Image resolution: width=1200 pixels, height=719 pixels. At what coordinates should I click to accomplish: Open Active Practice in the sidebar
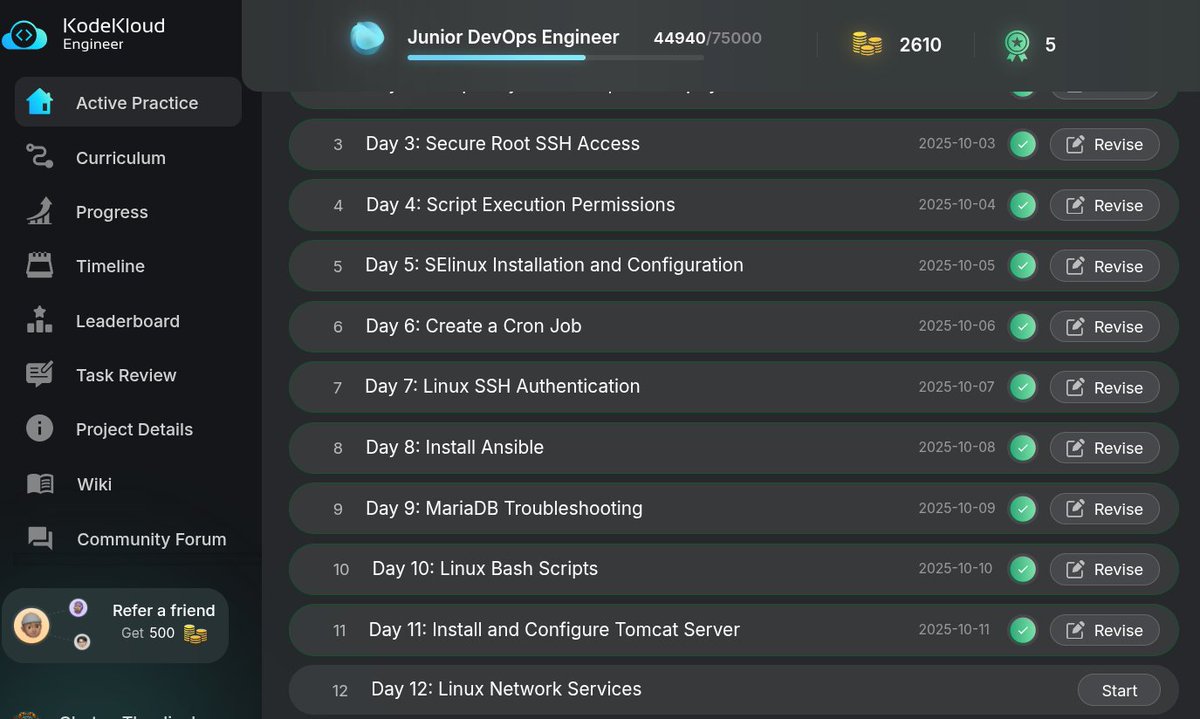pyautogui.click(x=128, y=102)
